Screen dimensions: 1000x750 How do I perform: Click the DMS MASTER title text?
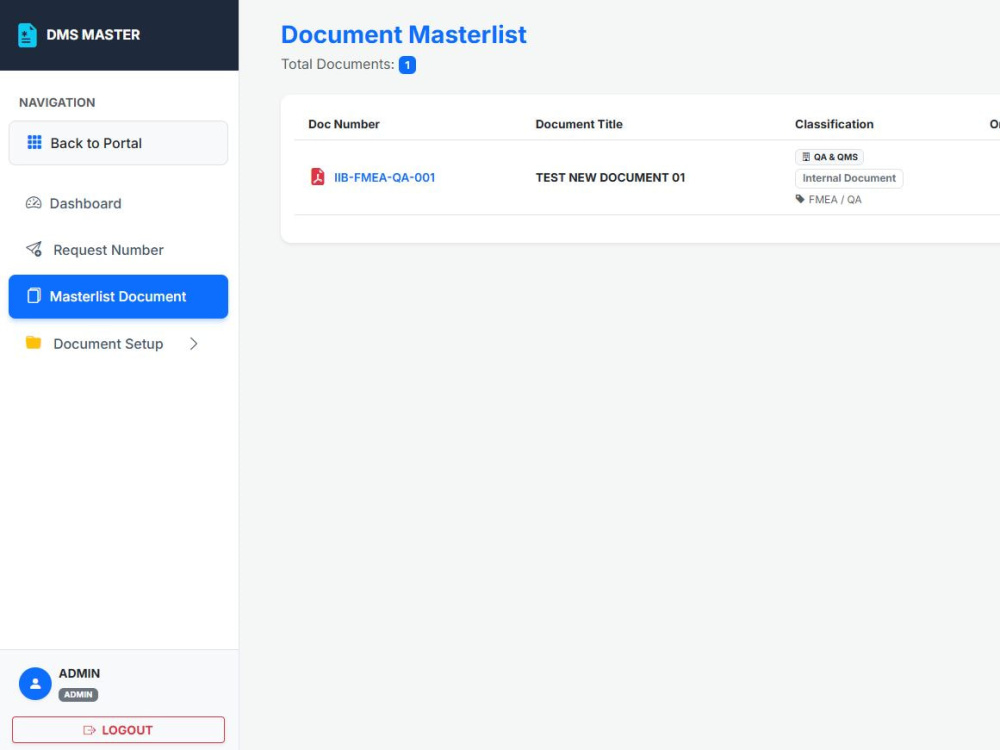pyautogui.click(x=93, y=35)
